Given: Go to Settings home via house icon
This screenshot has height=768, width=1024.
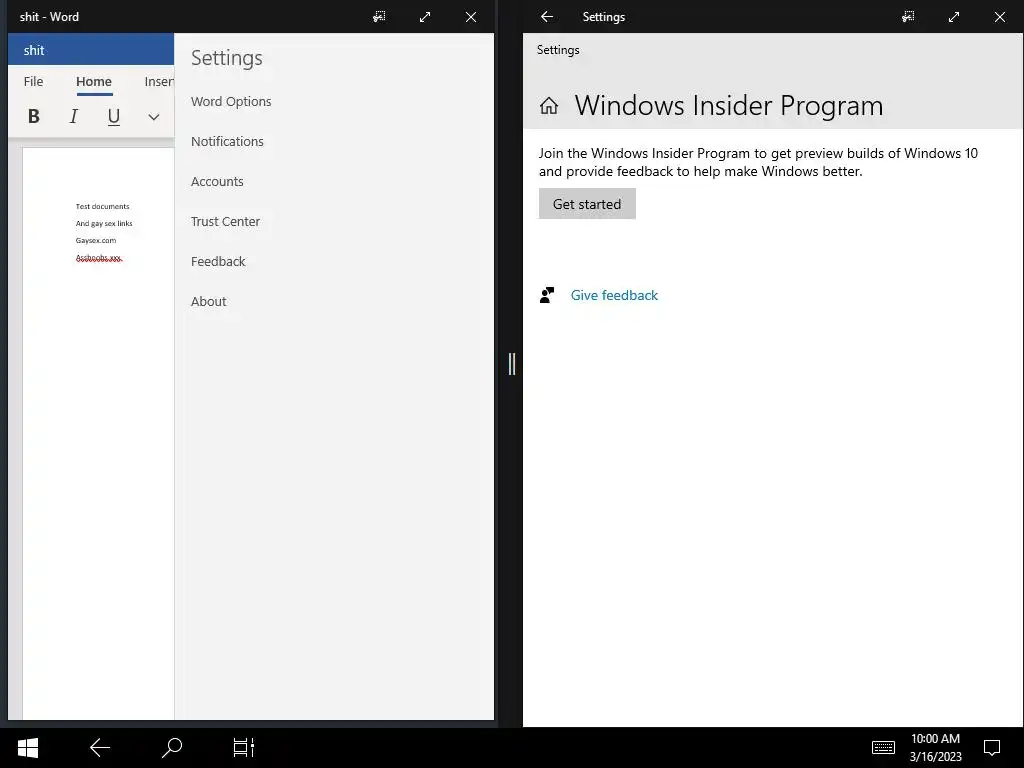Looking at the screenshot, I should pos(549,105).
